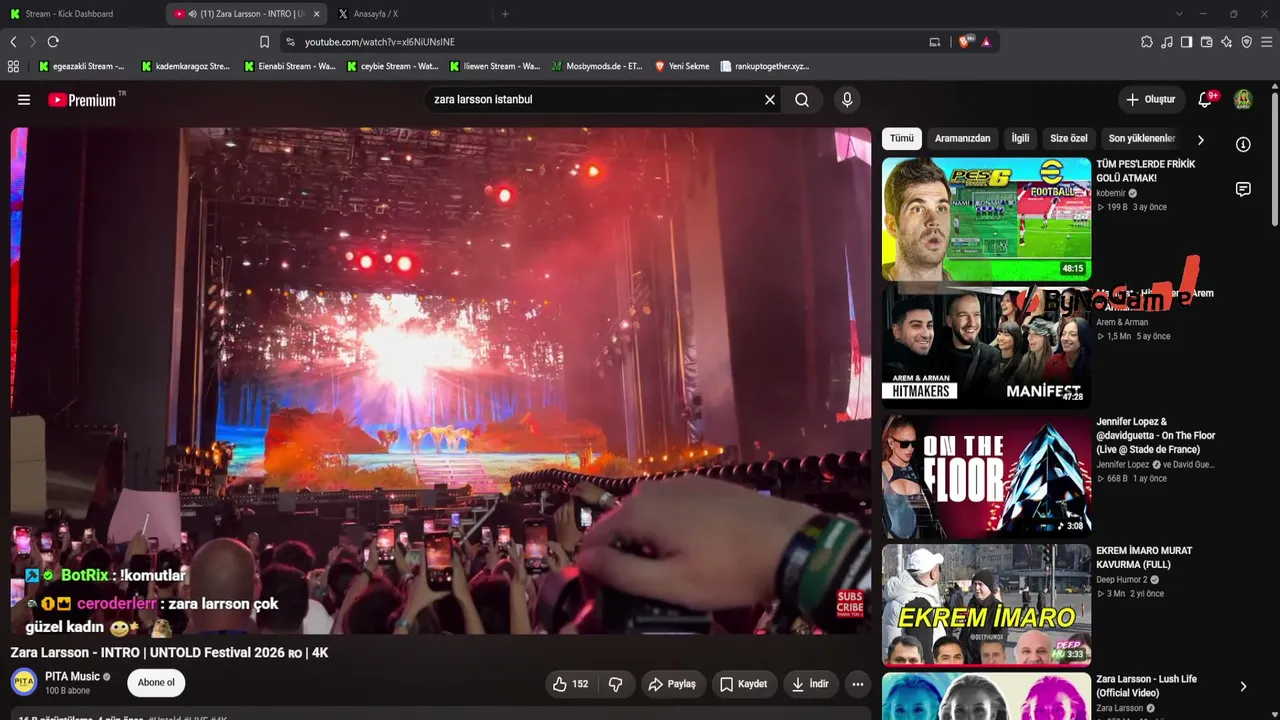Expand the chevron beside Lush Life video

point(1243,687)
